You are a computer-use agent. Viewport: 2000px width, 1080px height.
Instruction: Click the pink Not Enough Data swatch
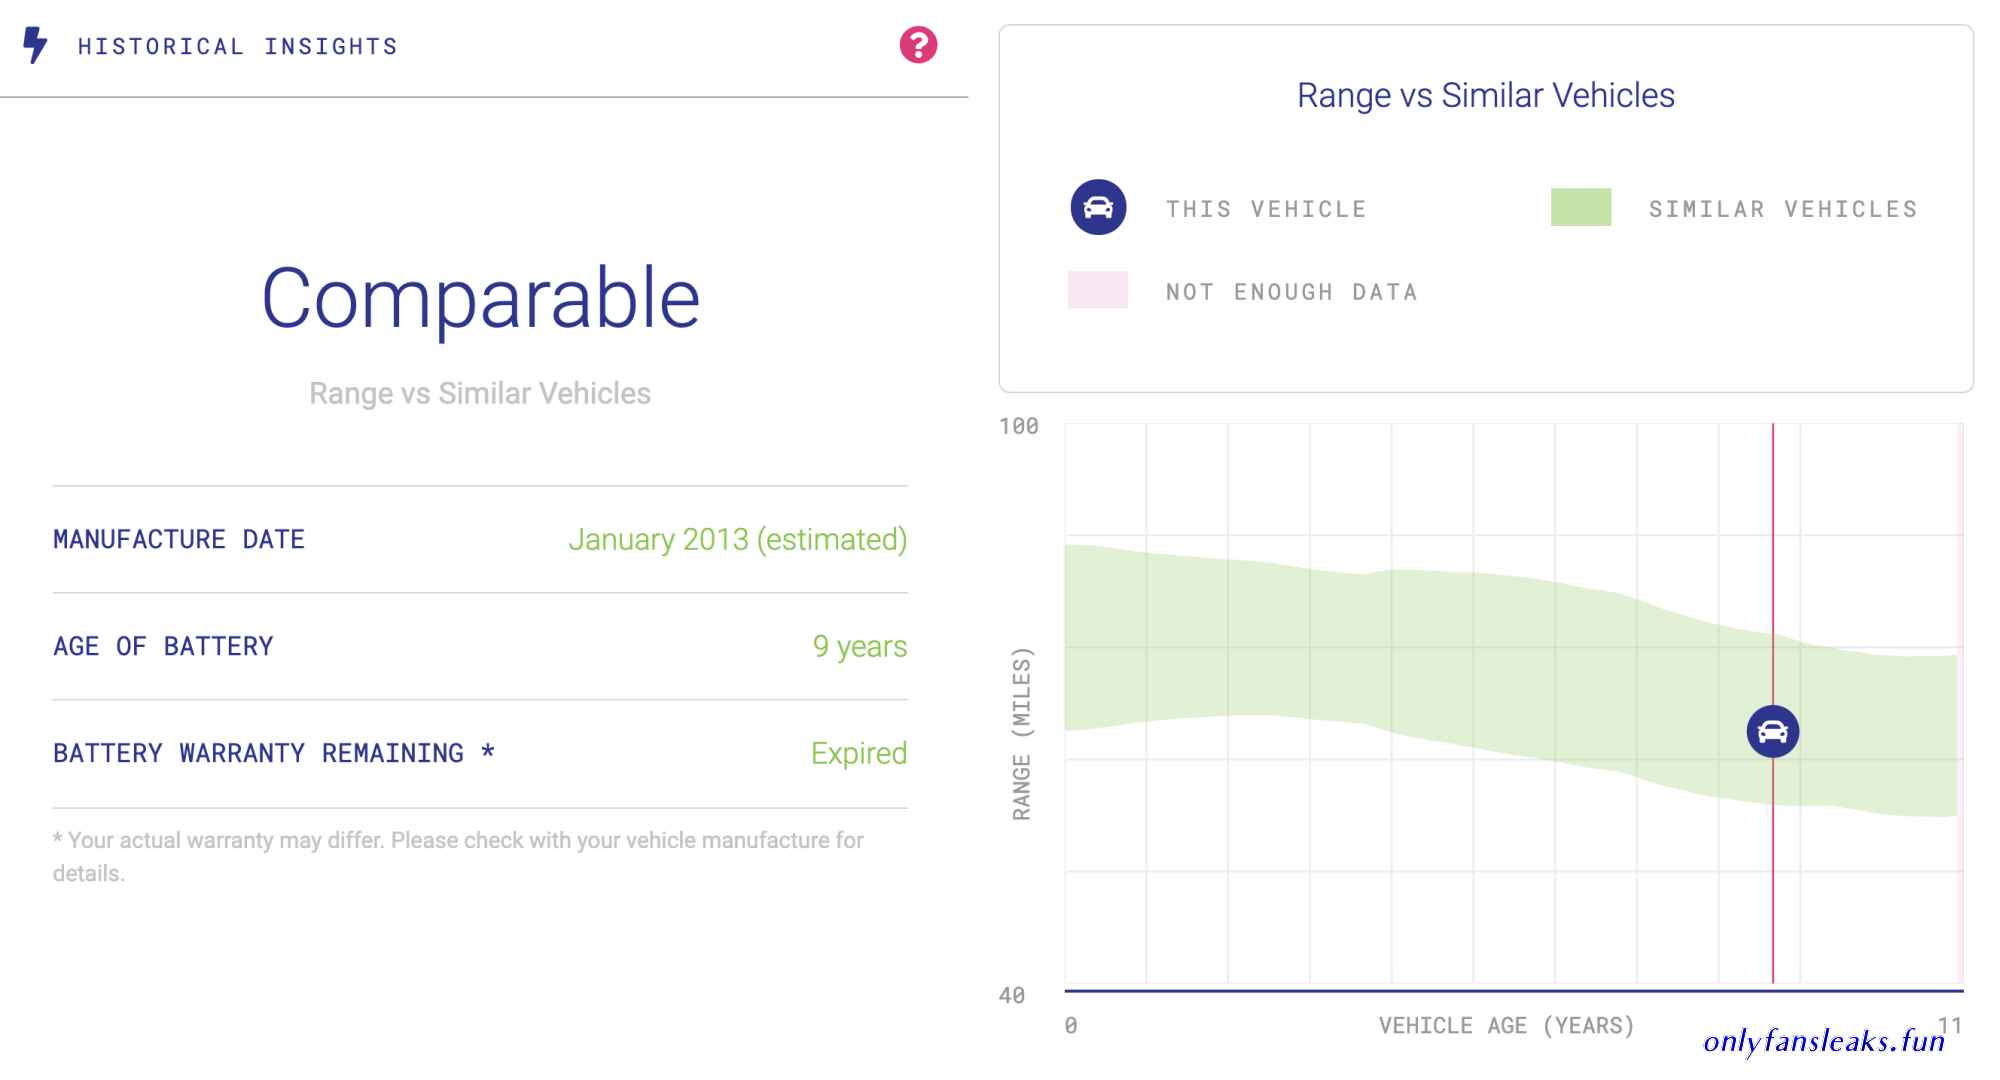point(1097,290)
